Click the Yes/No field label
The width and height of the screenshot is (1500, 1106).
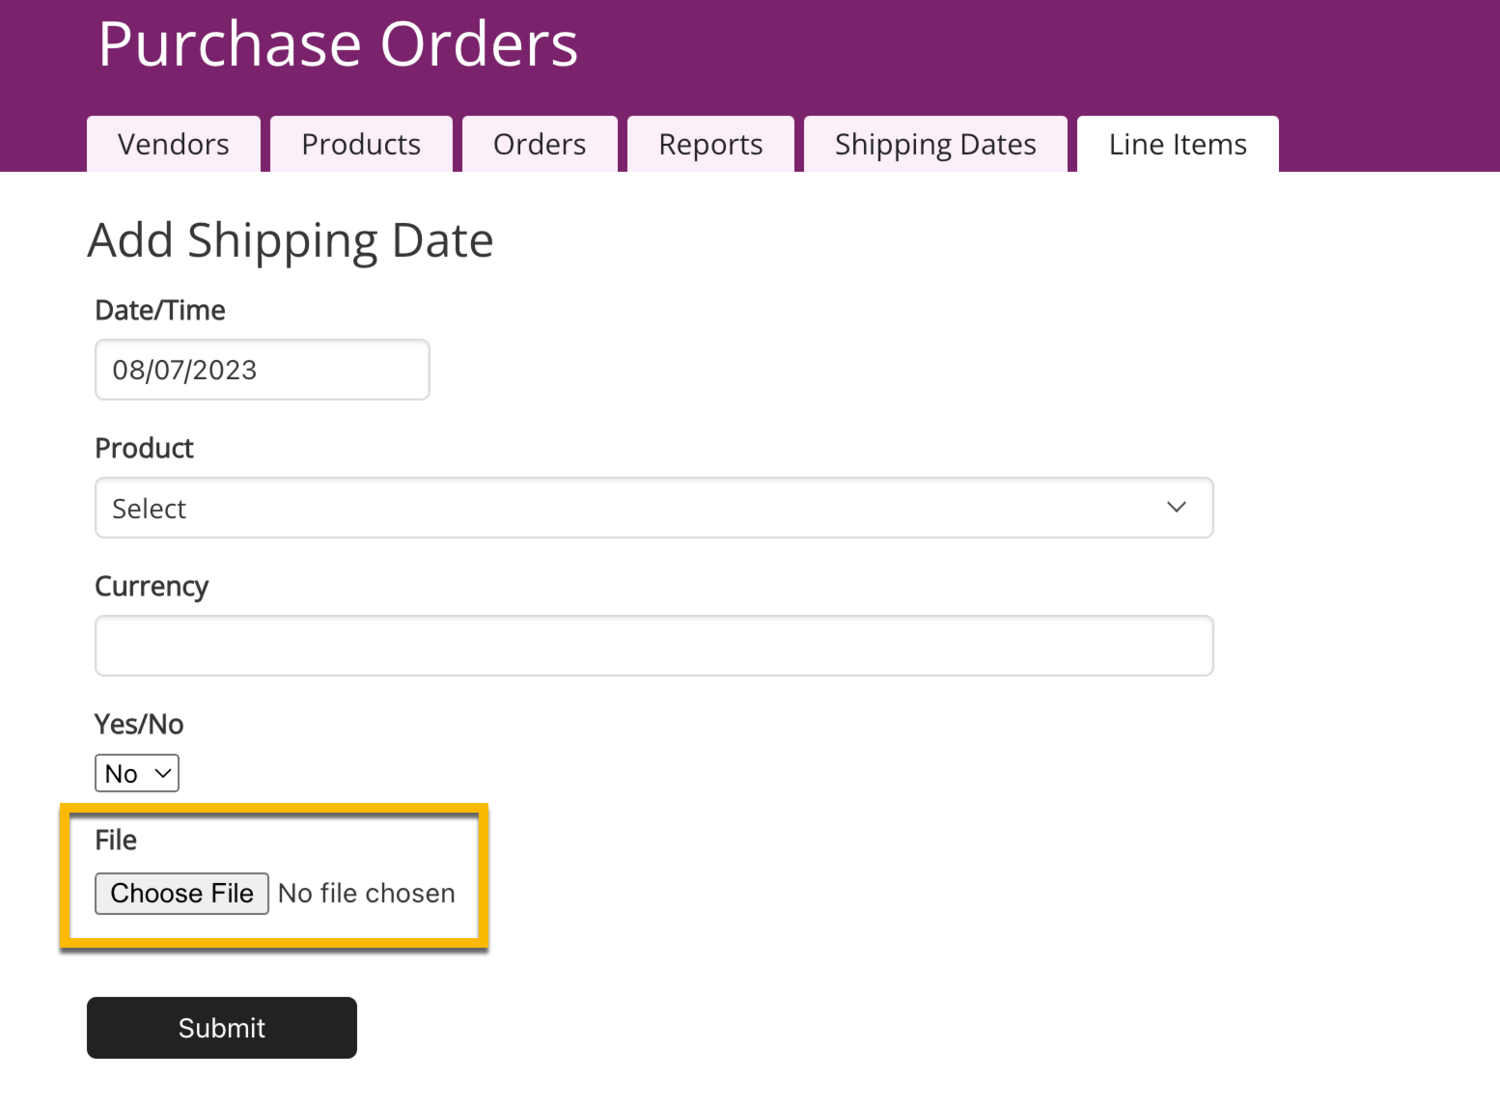coord(139,724)
